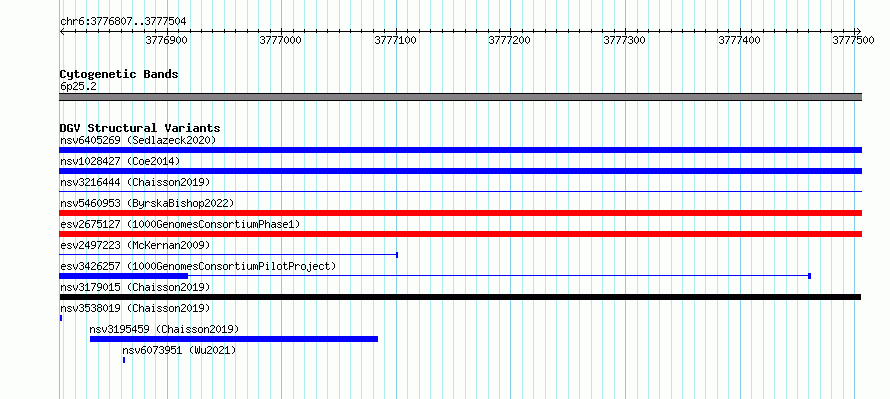Viewport: 890px width, 399px height.
Task: Open esv3426257 (1000GenomesConsortiumPilotProject) label
Action: (x=198, y=266)
